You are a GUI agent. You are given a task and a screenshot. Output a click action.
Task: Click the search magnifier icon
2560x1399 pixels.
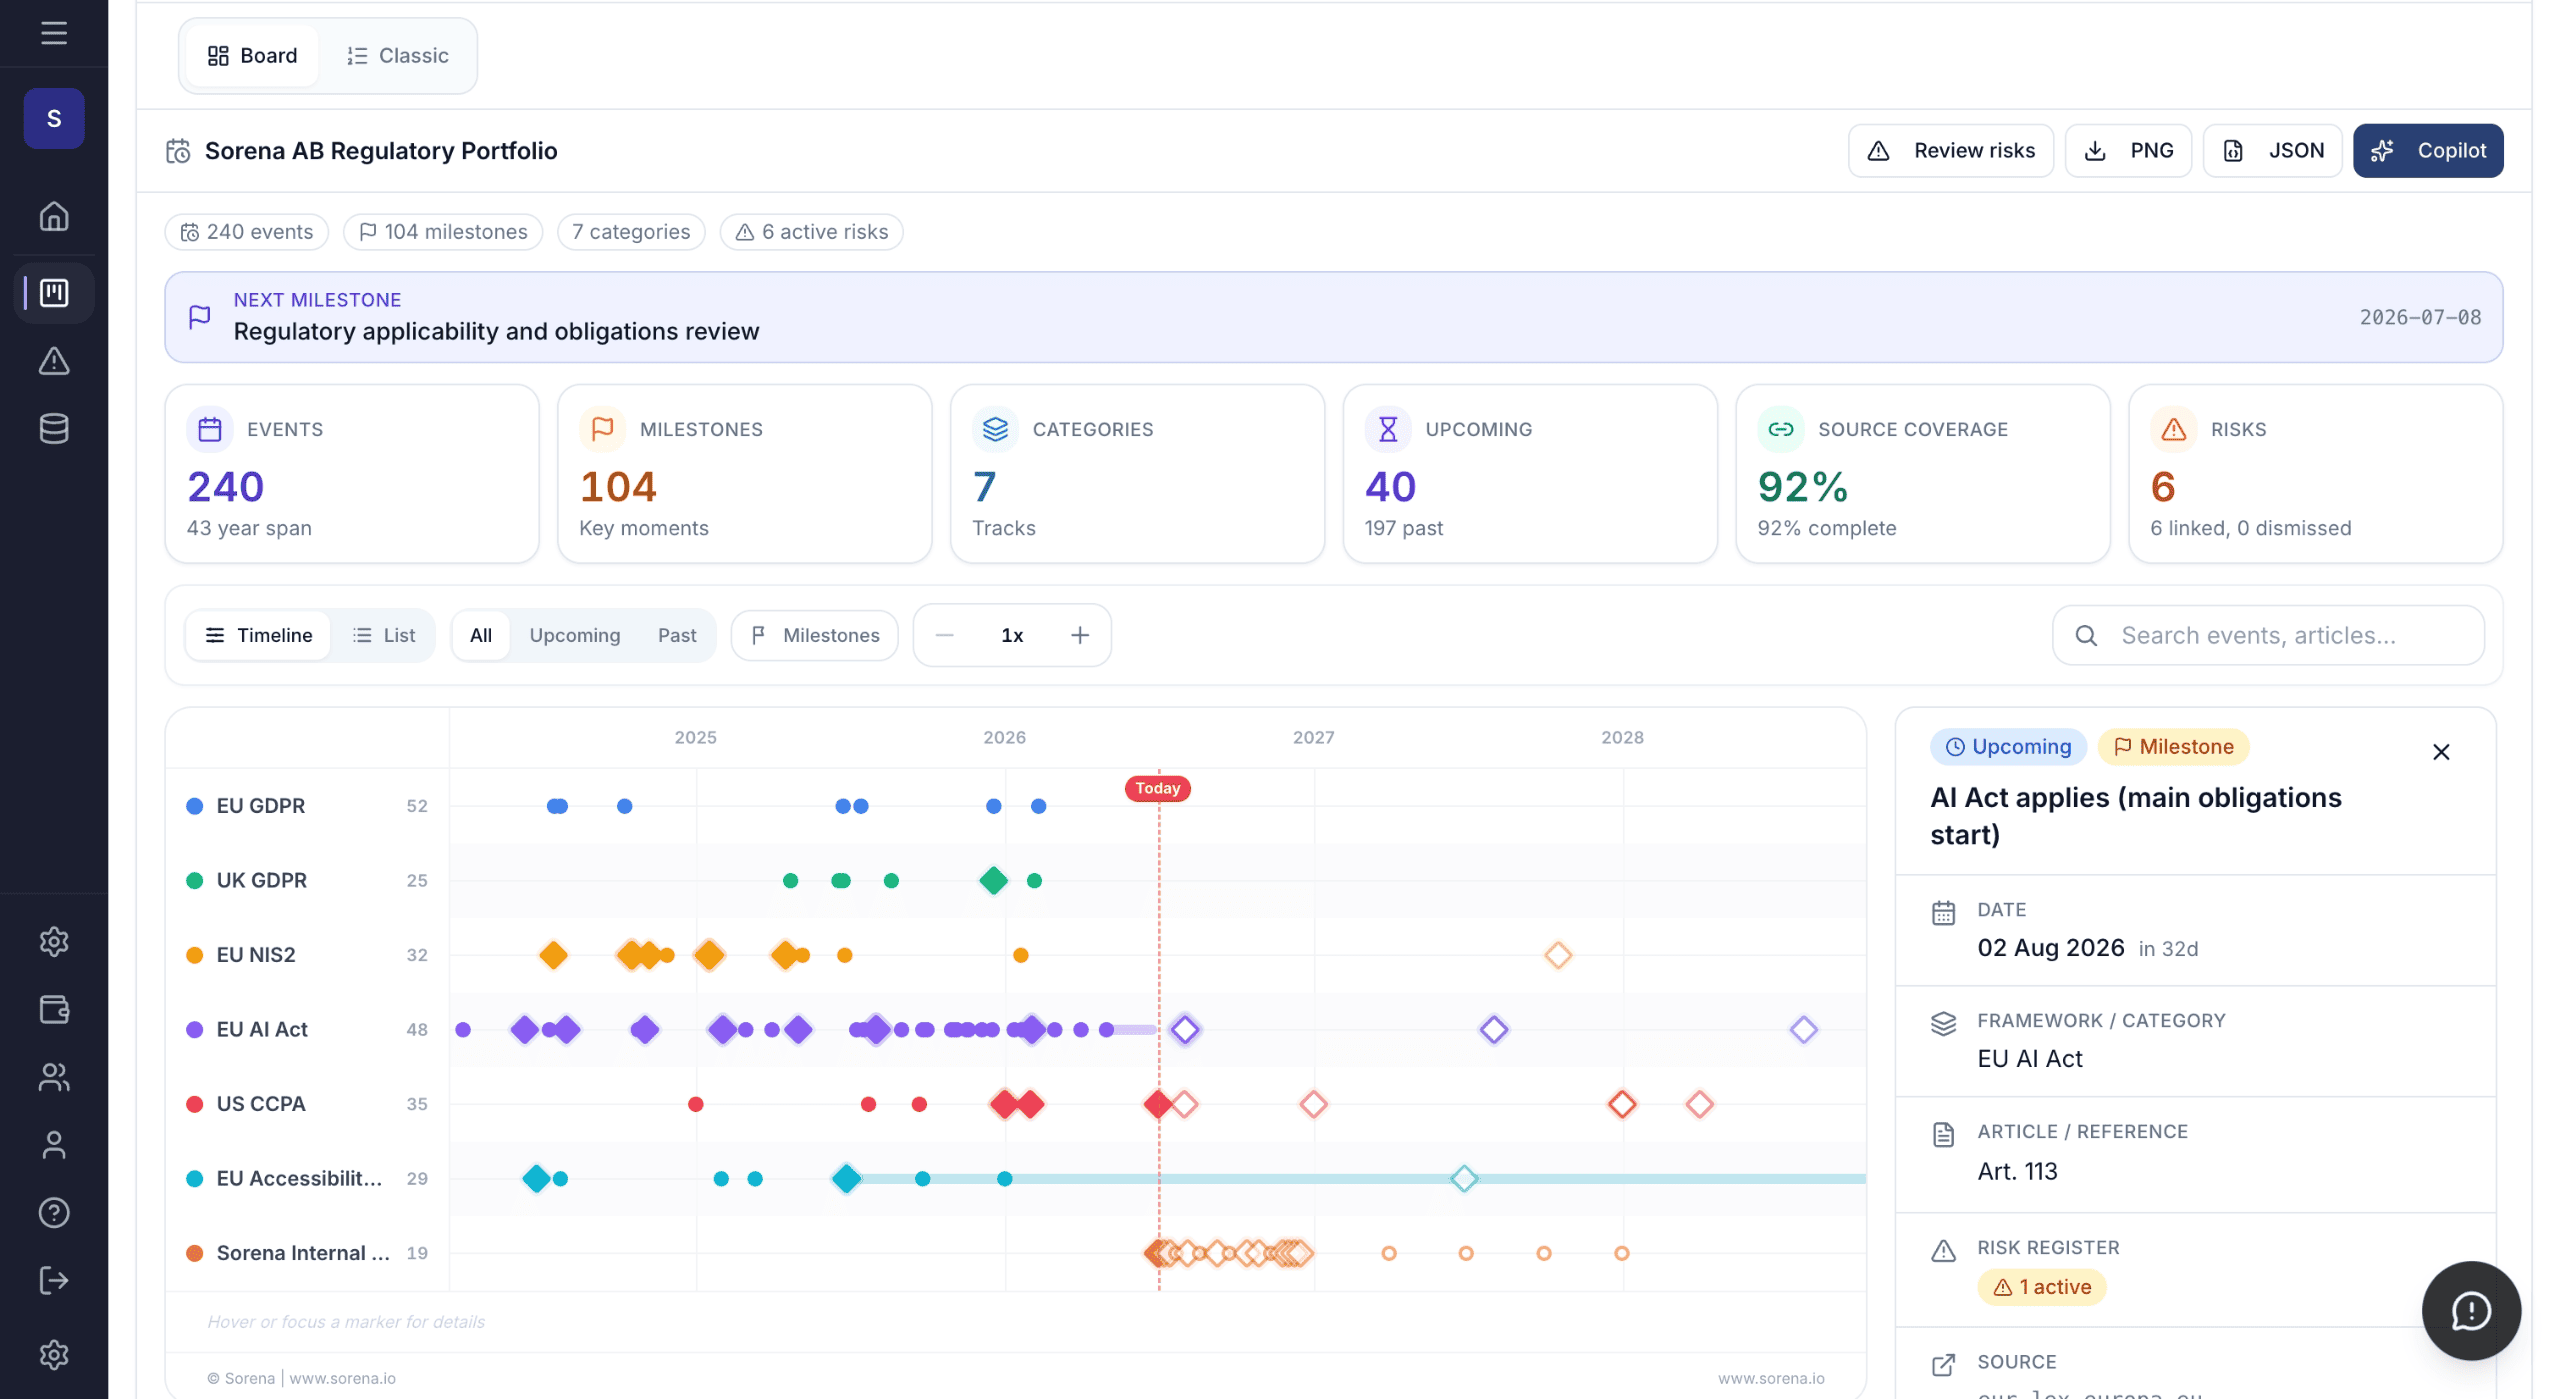2086,635
